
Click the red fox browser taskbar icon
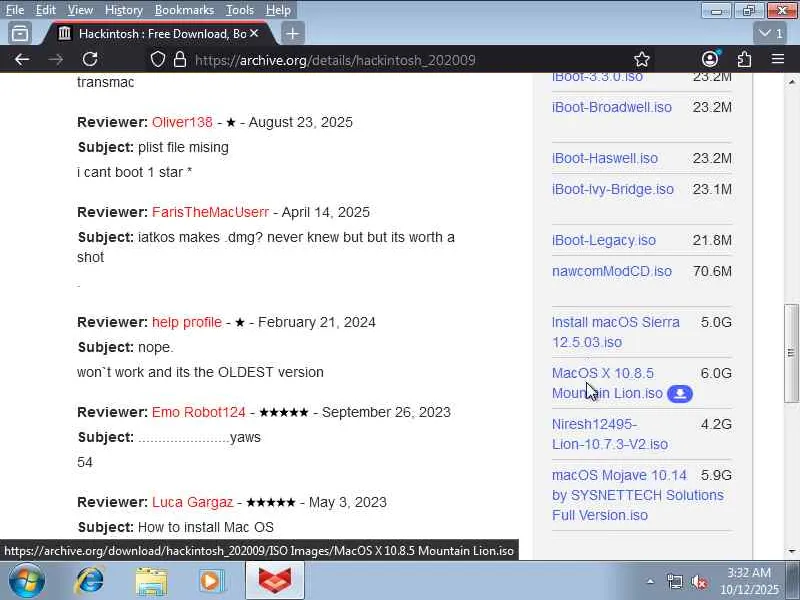click(x=274, y=581)
